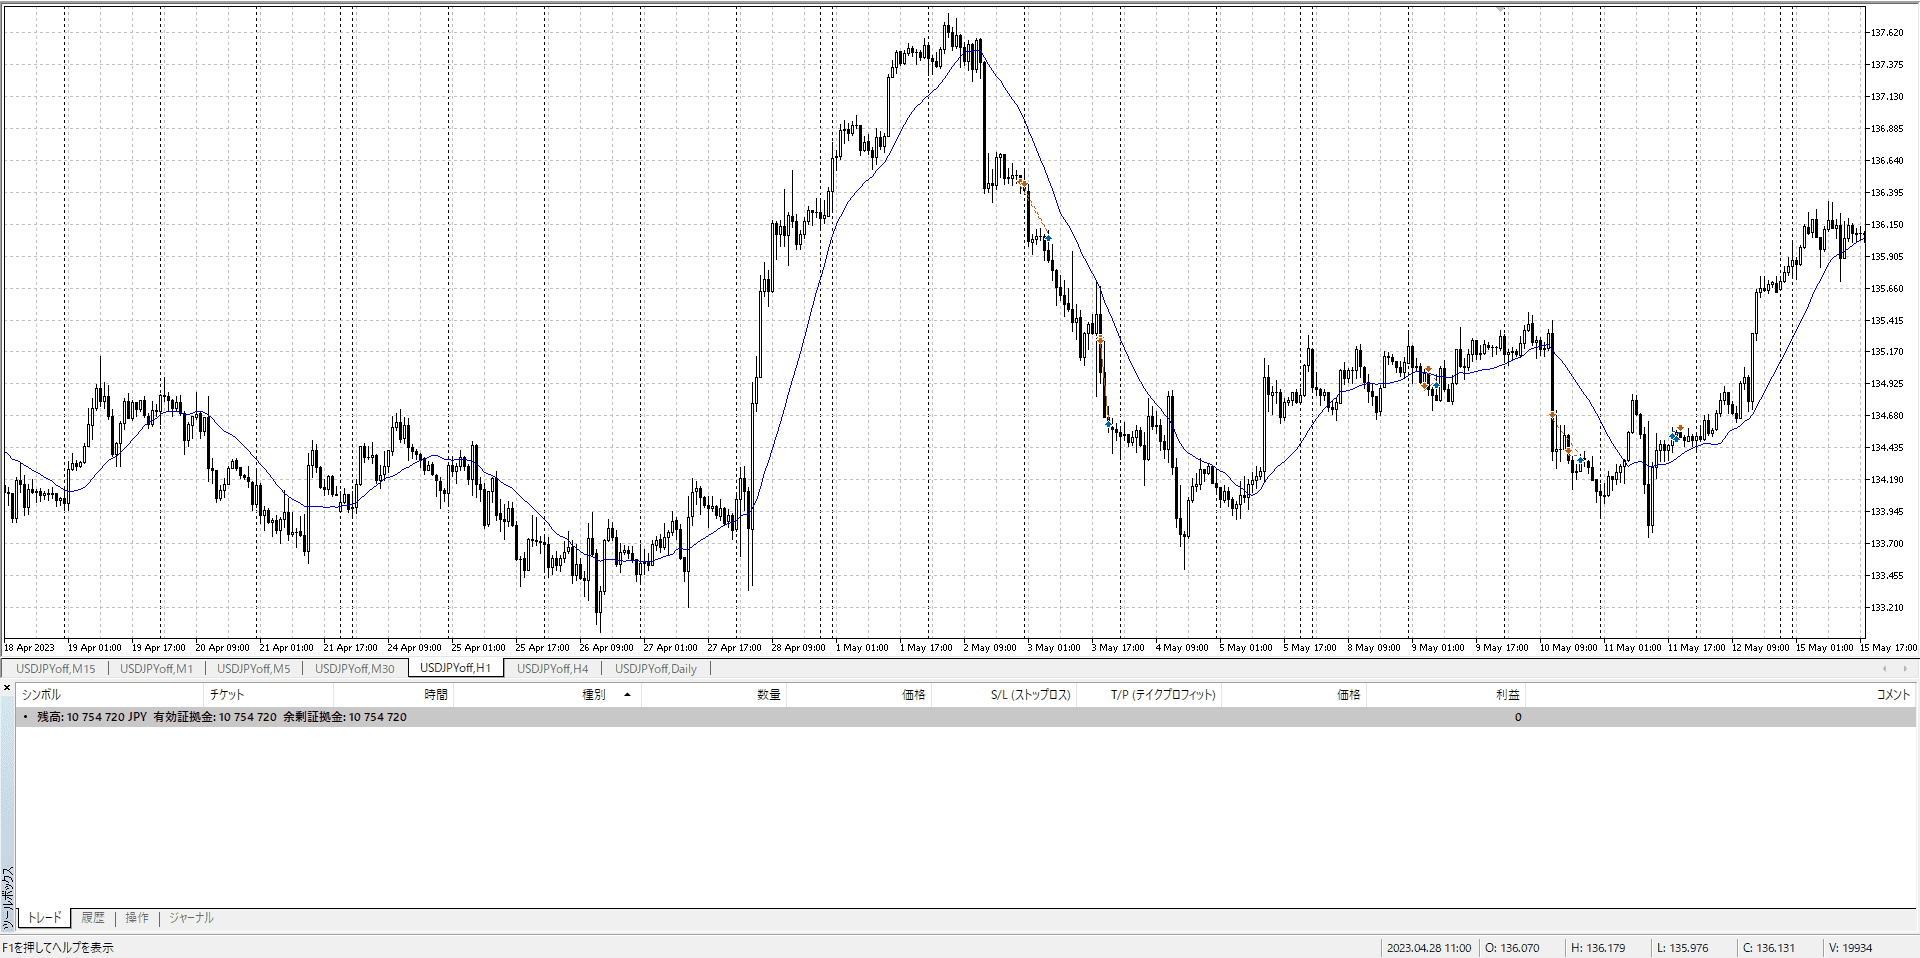
Task: Sort orders by シンボル column header
Action: tap(42, 695)
